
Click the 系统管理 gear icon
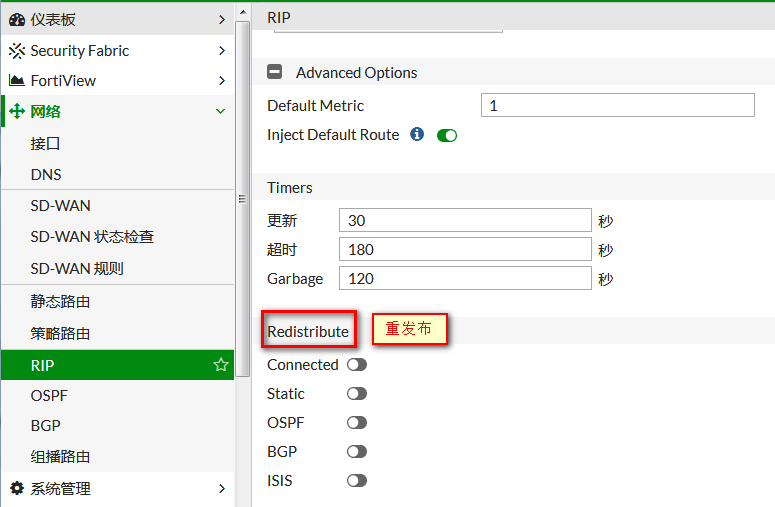pyautogui.click(x=17, y=489)
